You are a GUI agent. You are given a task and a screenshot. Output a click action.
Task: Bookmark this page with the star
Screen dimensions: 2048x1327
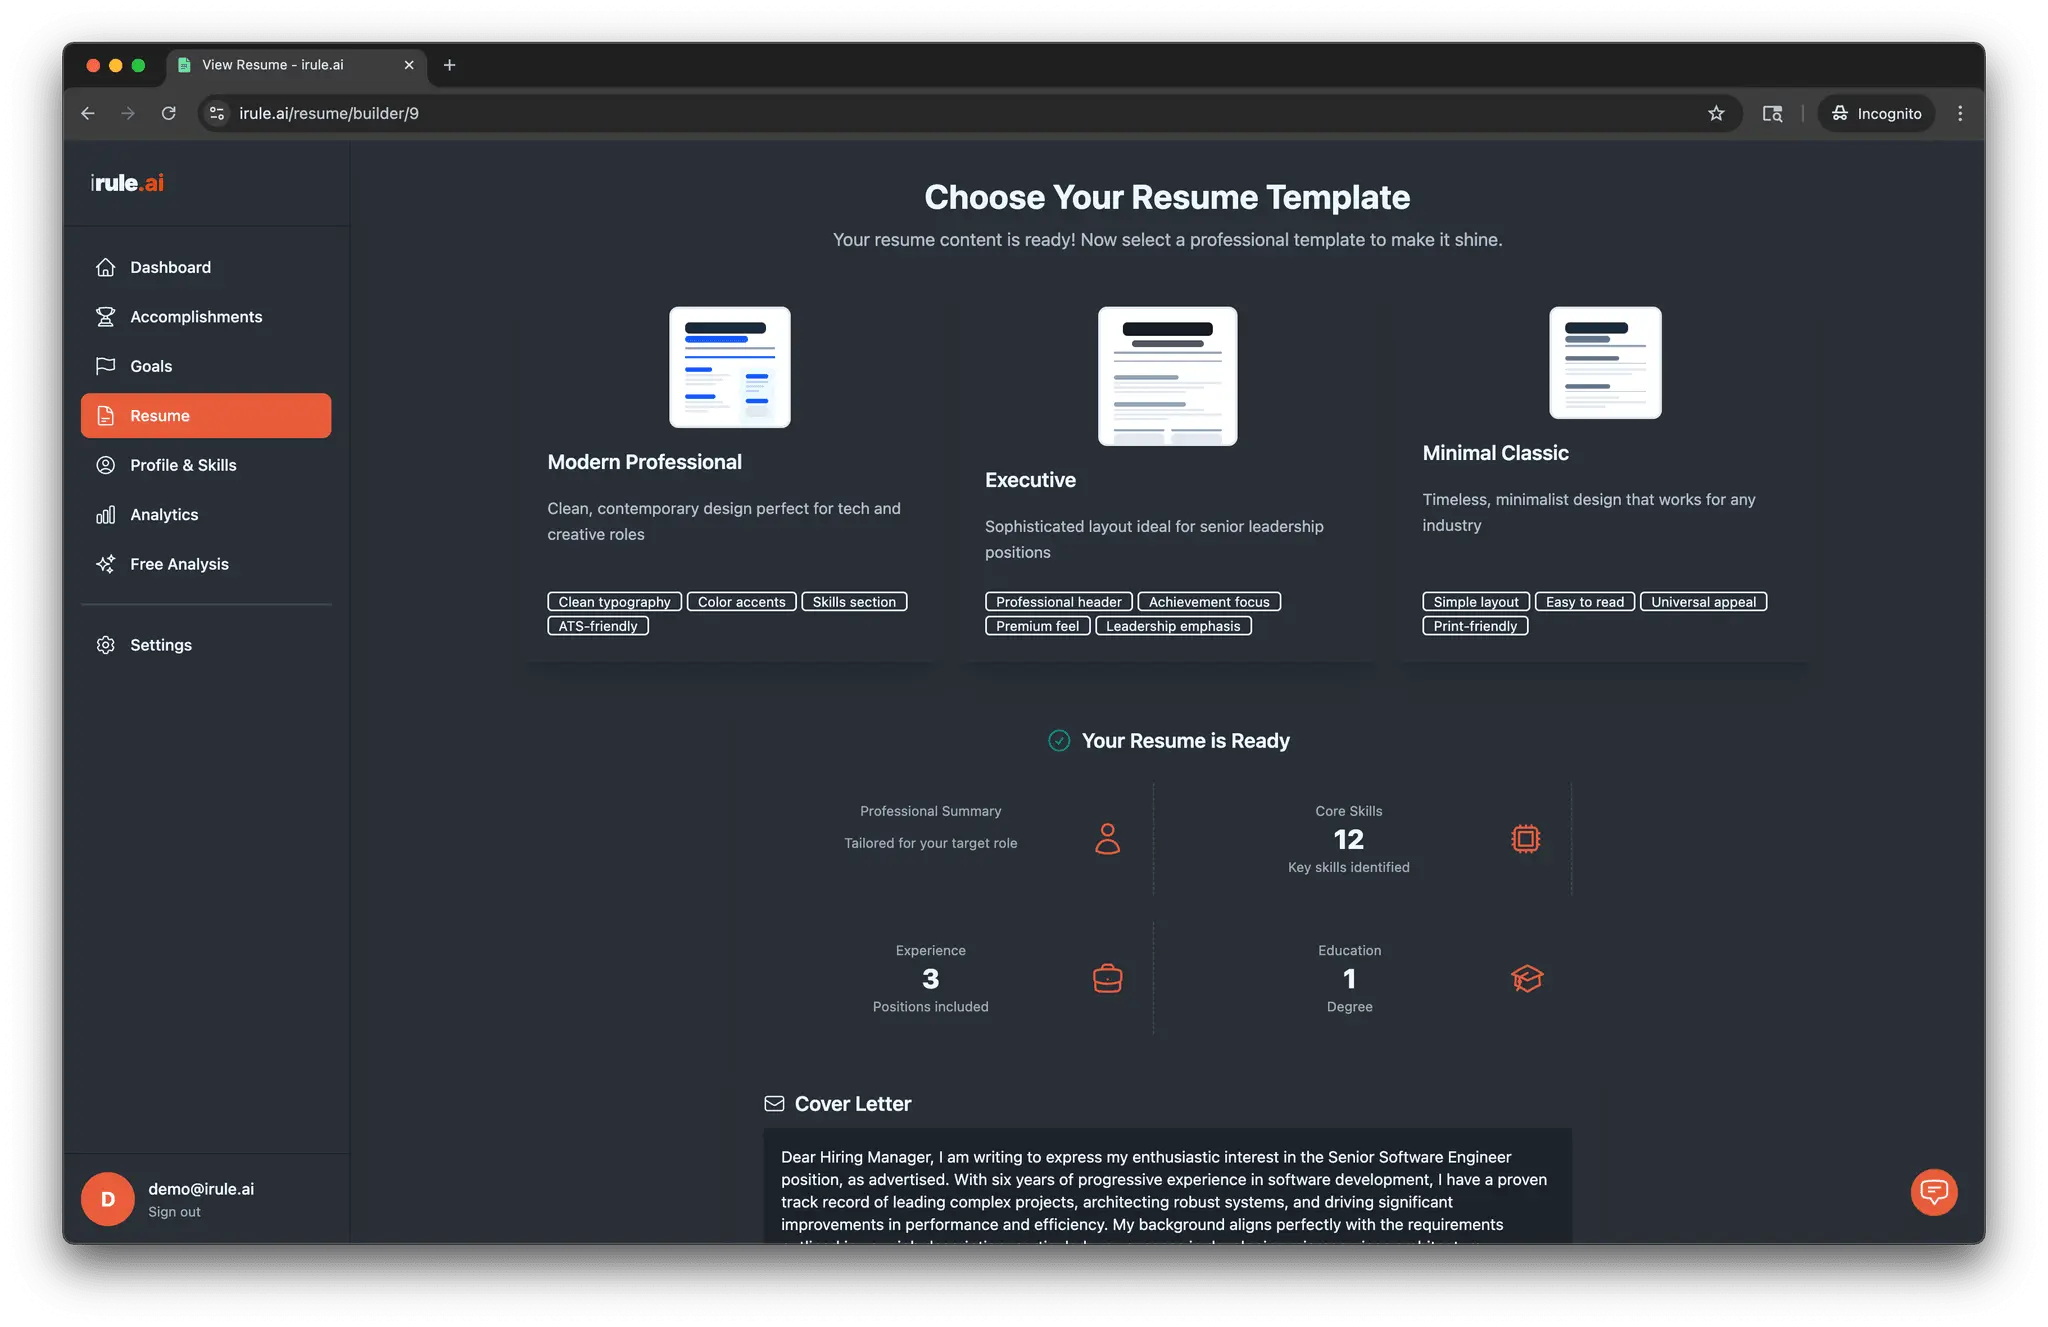tap(1716, 113)
